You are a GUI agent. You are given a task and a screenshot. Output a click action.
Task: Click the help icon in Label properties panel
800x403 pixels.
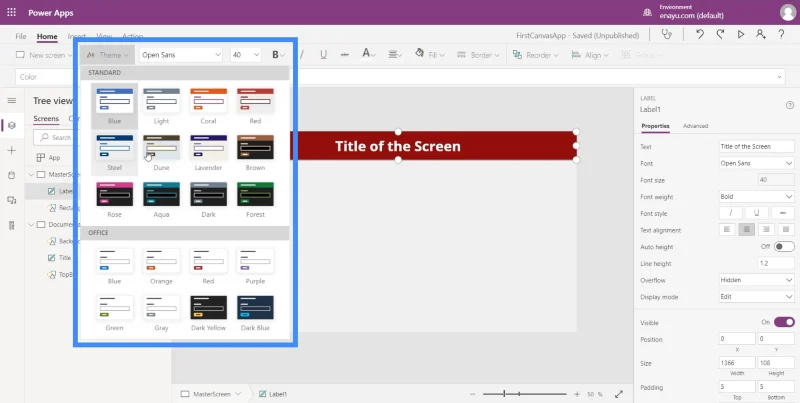pos(790,105)
